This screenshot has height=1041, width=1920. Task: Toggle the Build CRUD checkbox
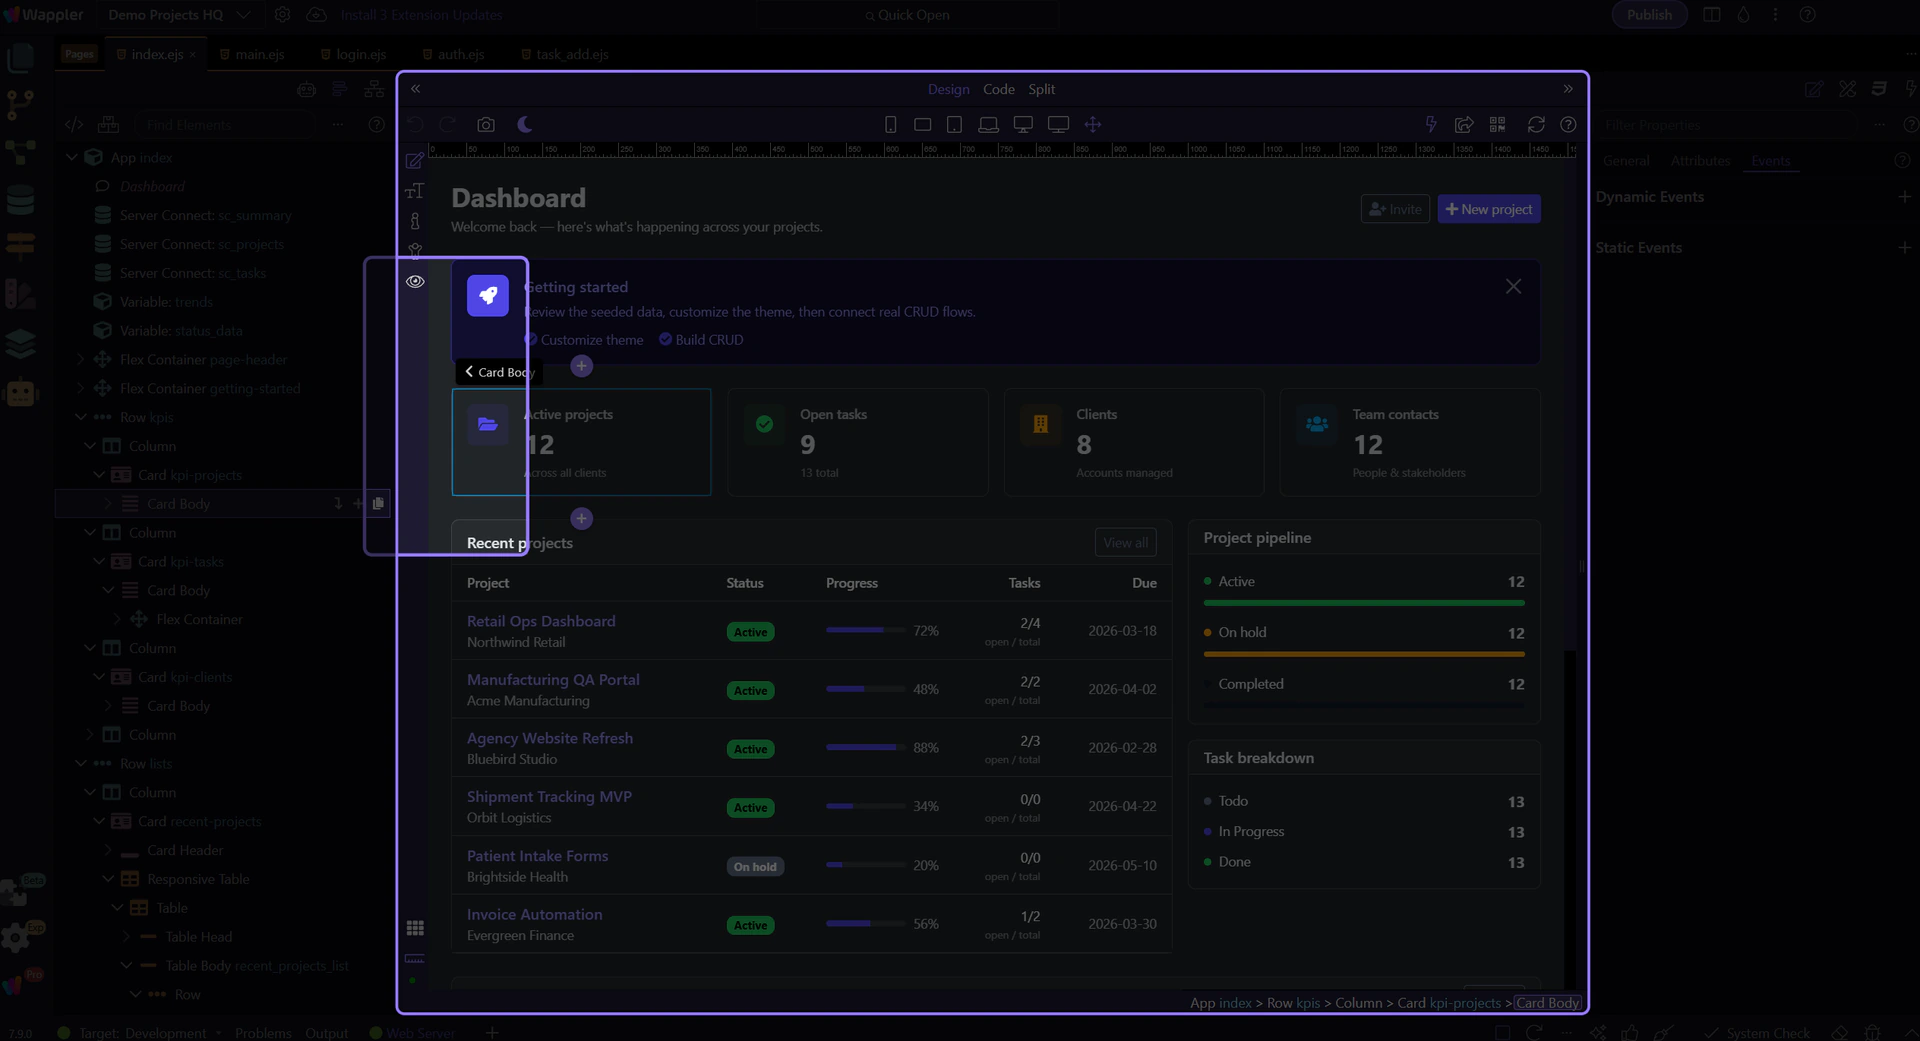(x=666, y=340)
